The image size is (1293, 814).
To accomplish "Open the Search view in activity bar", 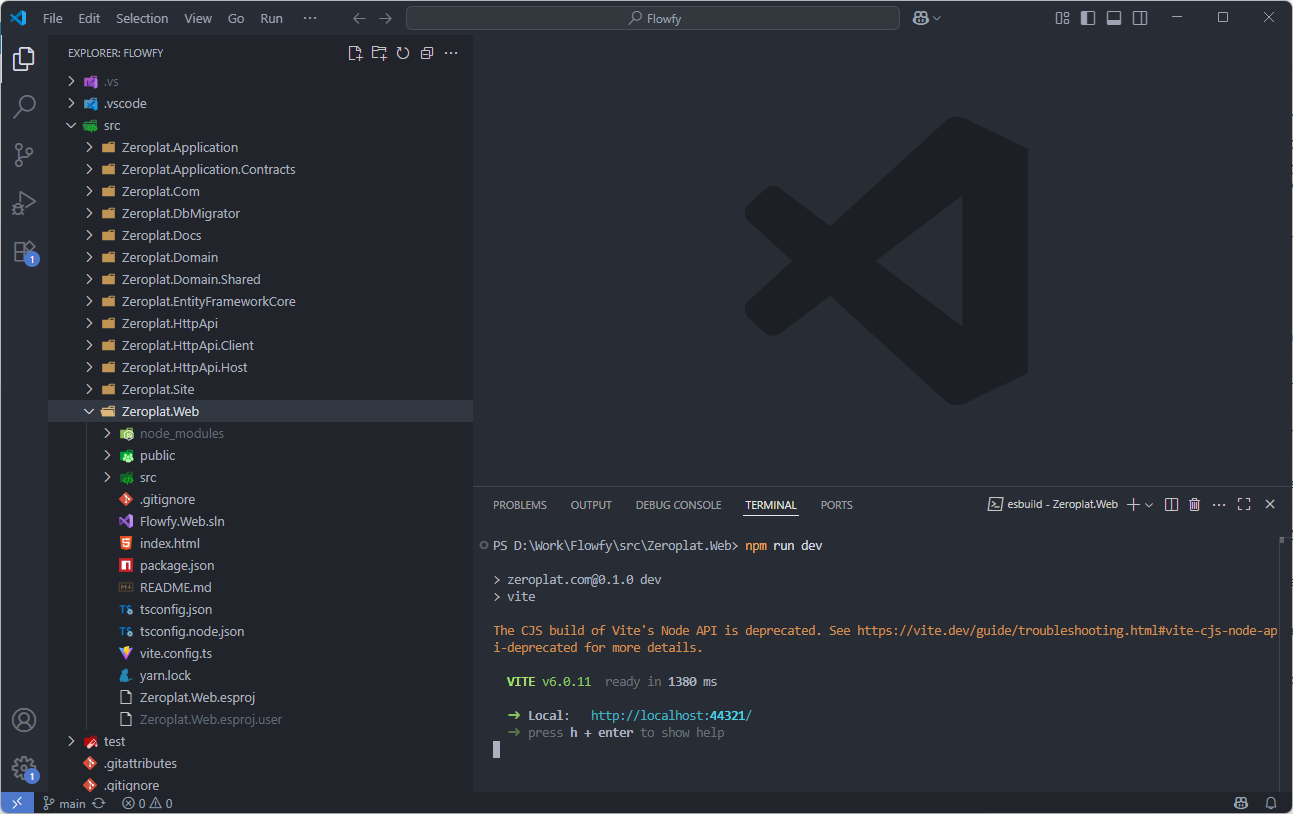I will (x=24, y=106).
